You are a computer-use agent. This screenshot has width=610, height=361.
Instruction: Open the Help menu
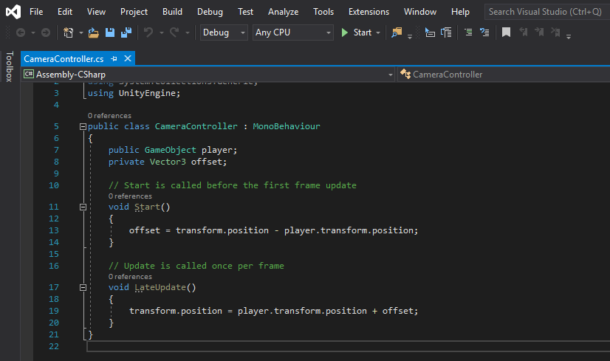[460, 12]
